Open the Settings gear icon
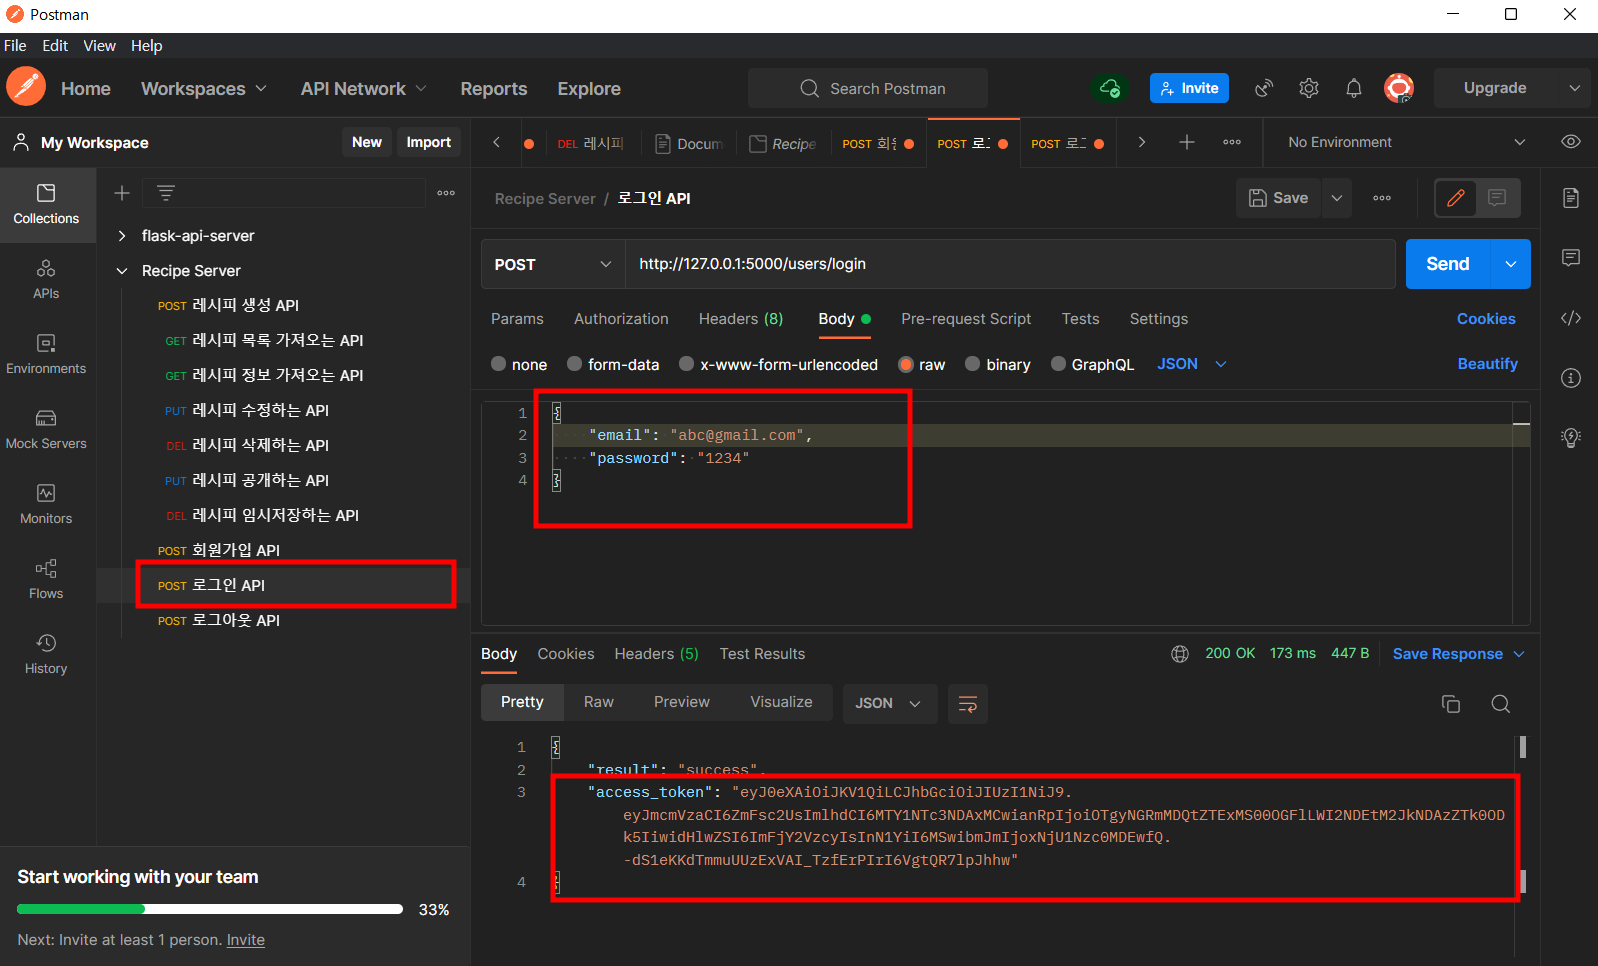 (x=1309, y=88)
